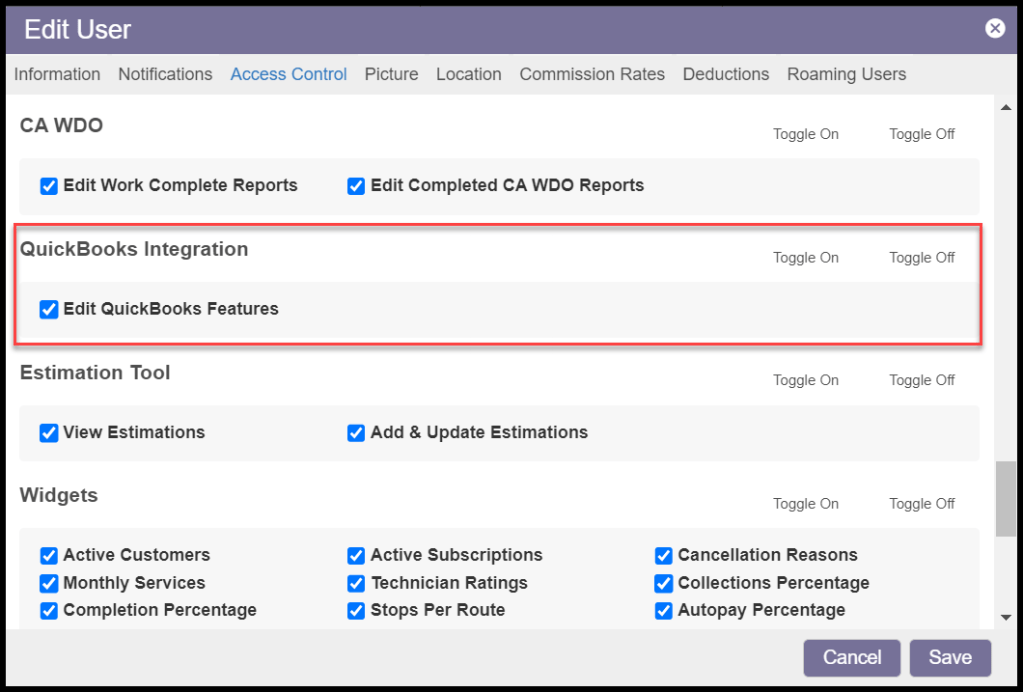Toggle the View Estimations checkbox
Image resolution: width=1023 pixels, height=692 pixels.
click(49, 433)
